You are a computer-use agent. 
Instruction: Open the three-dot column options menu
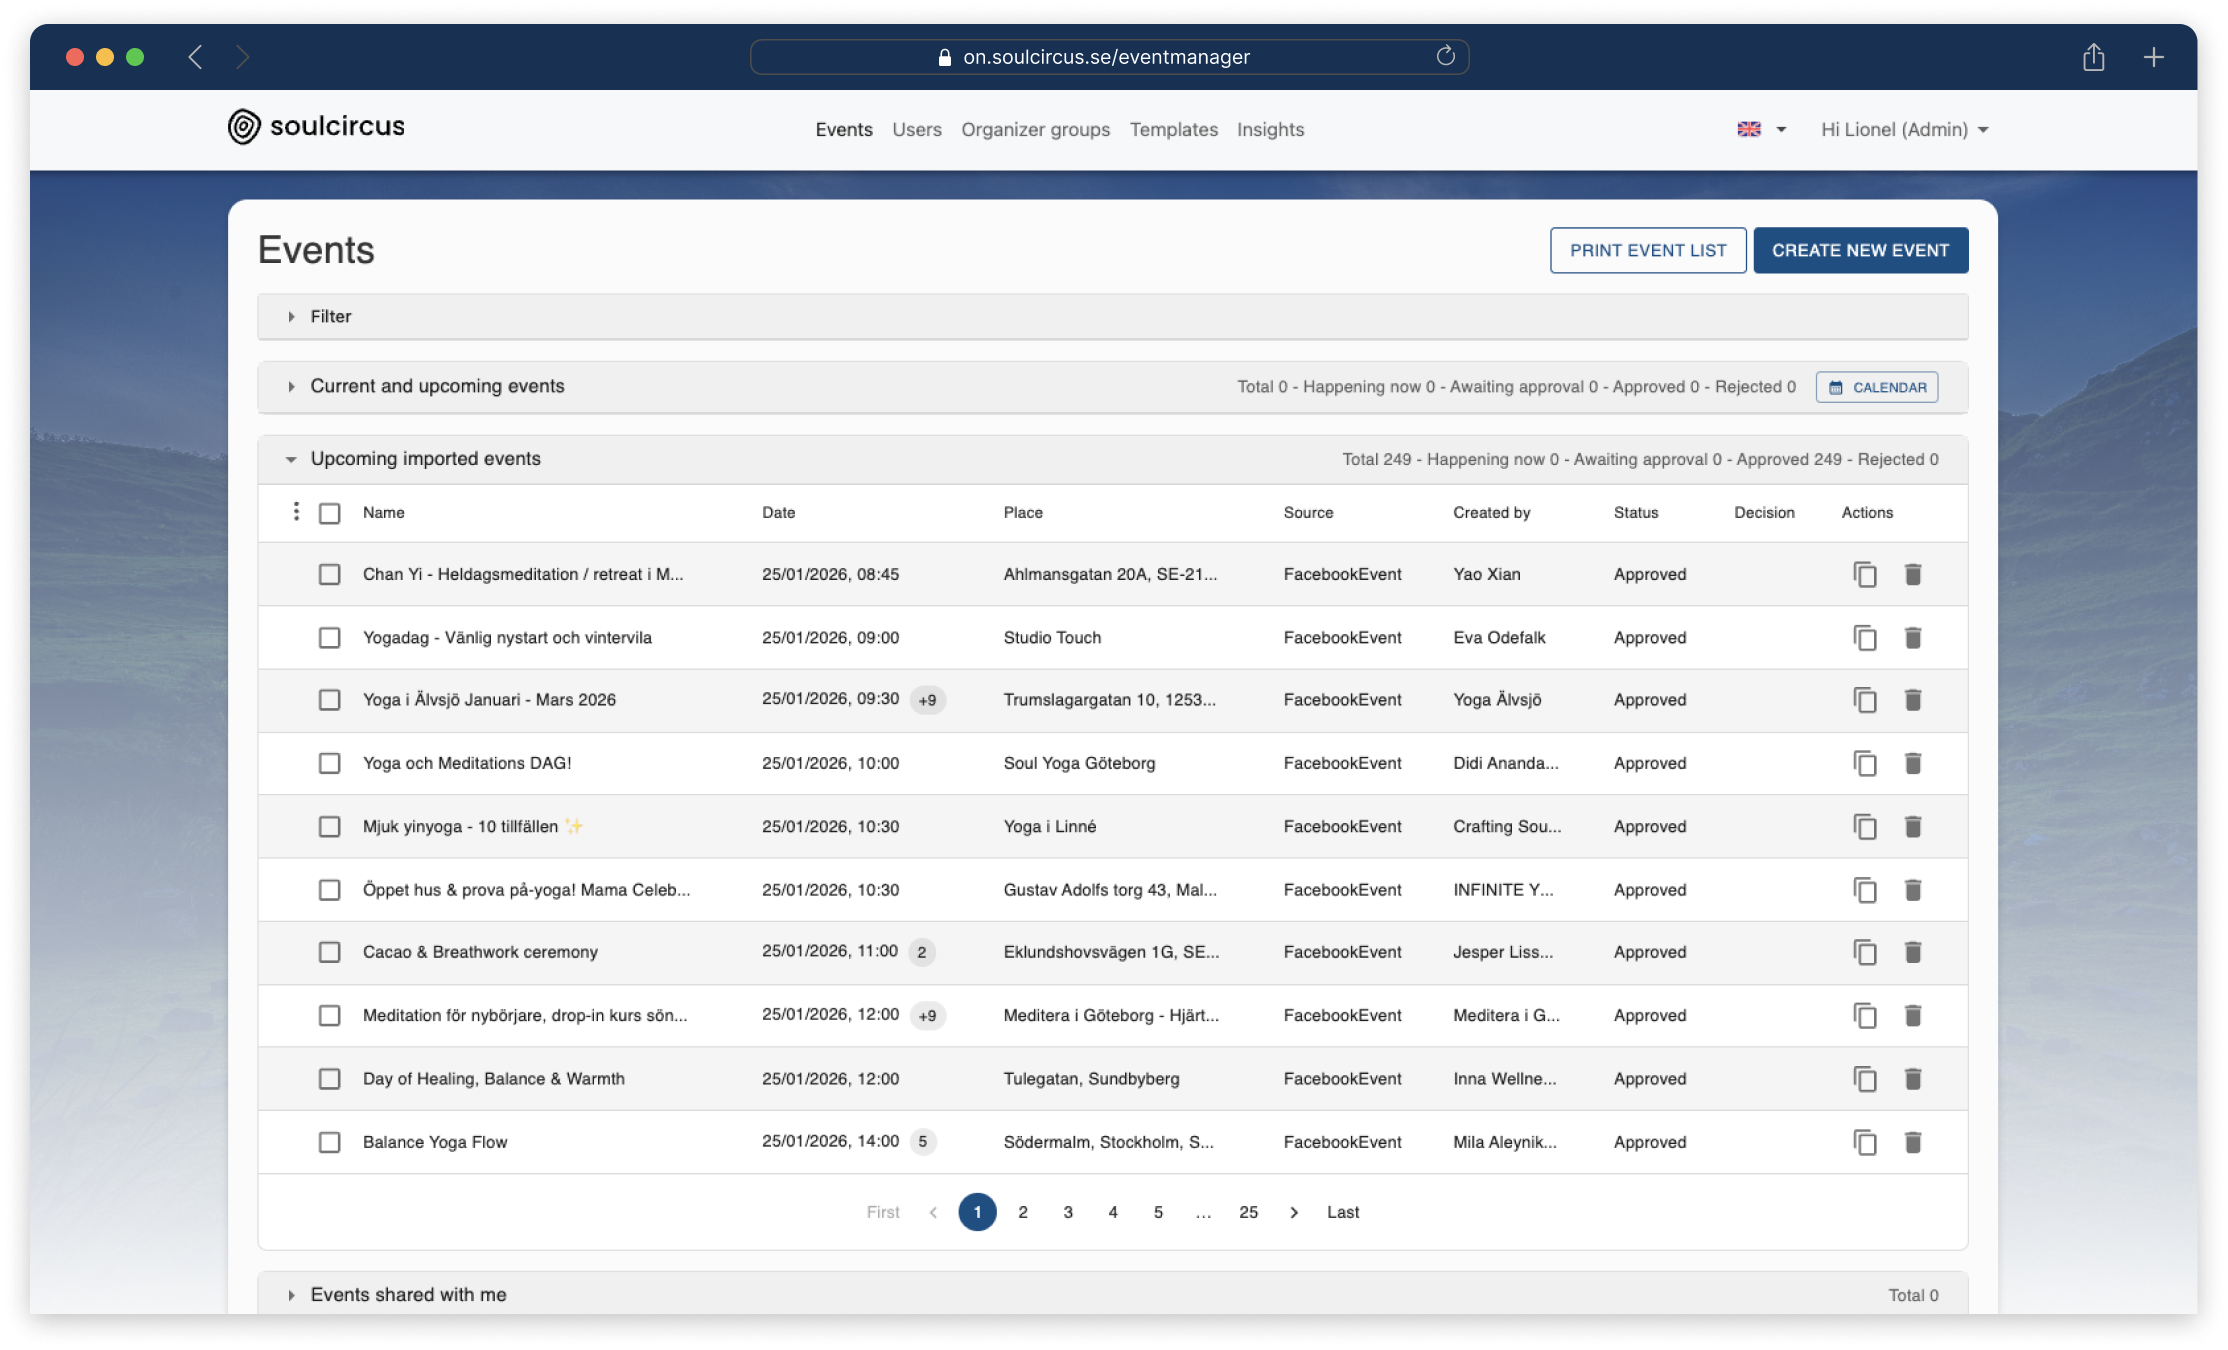tap(296, 512)
